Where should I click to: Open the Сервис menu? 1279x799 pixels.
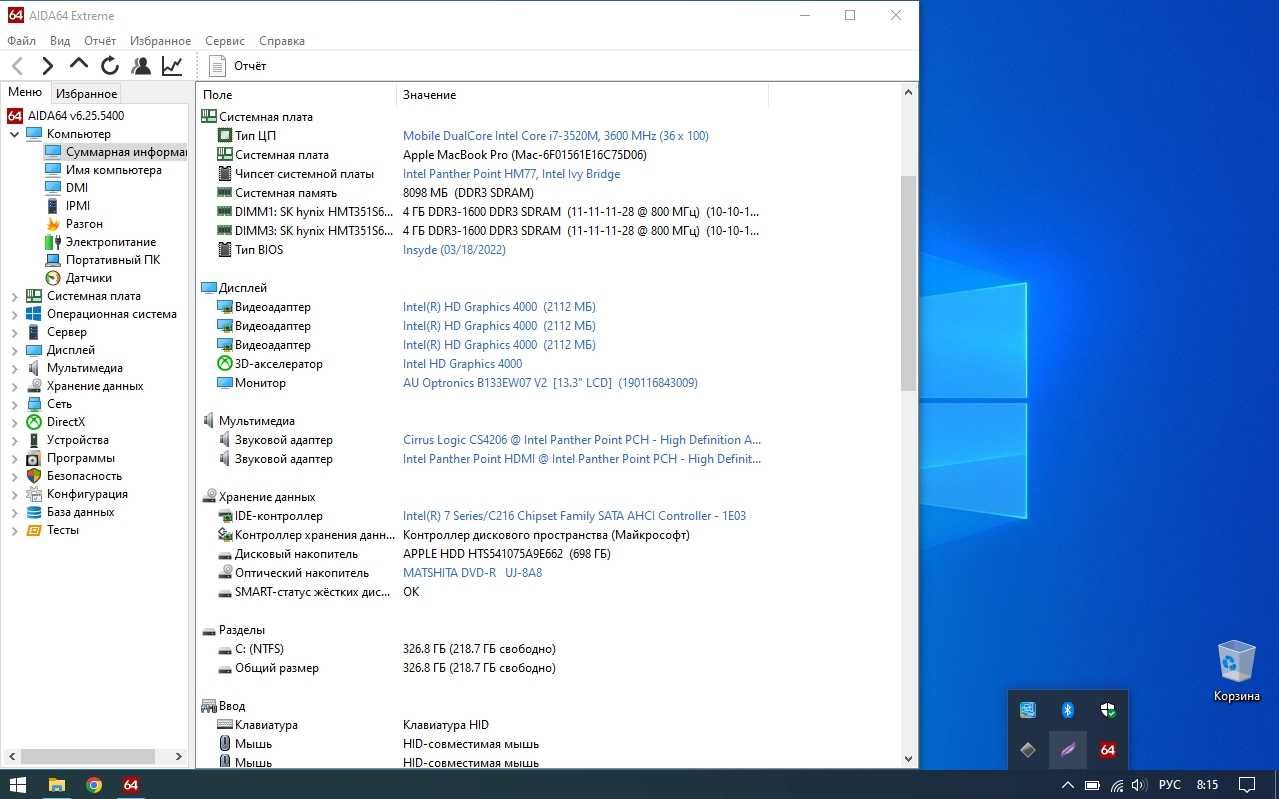[225, 41]
